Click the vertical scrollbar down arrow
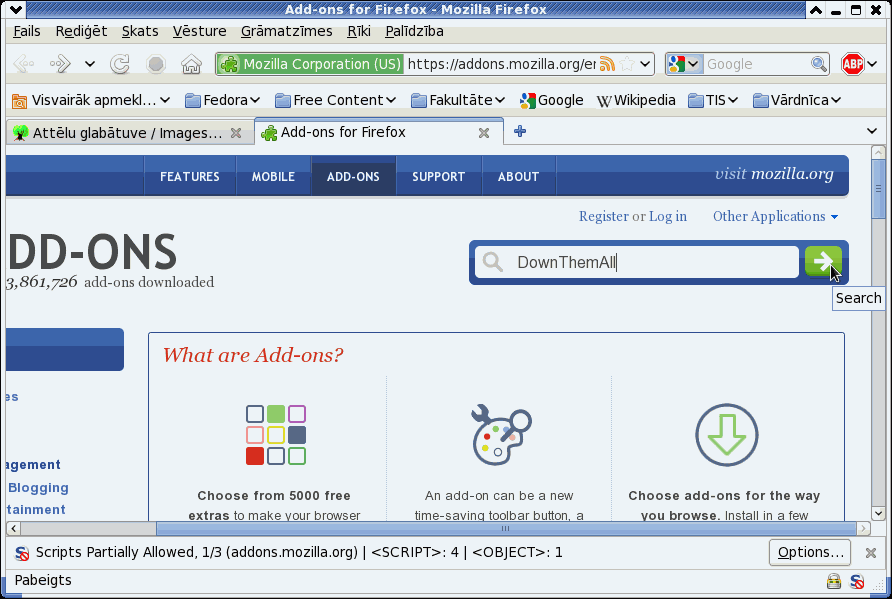Viewport: 892px width, 599px height. click(878, 513)
